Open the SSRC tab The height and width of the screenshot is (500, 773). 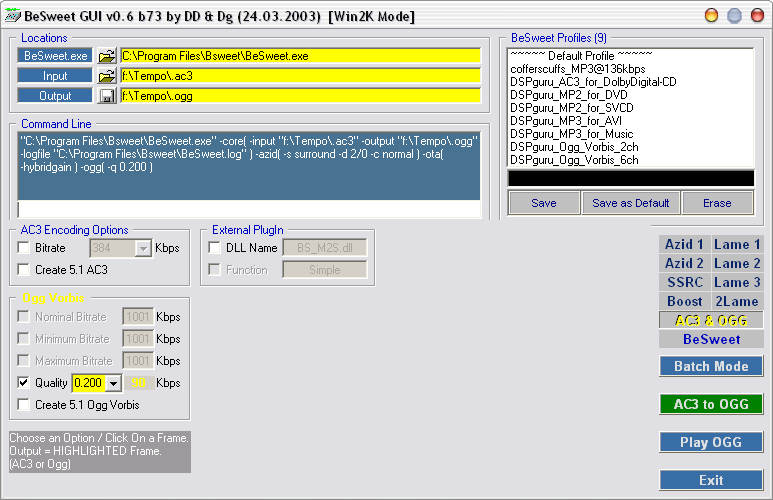[x=684, y=282]
